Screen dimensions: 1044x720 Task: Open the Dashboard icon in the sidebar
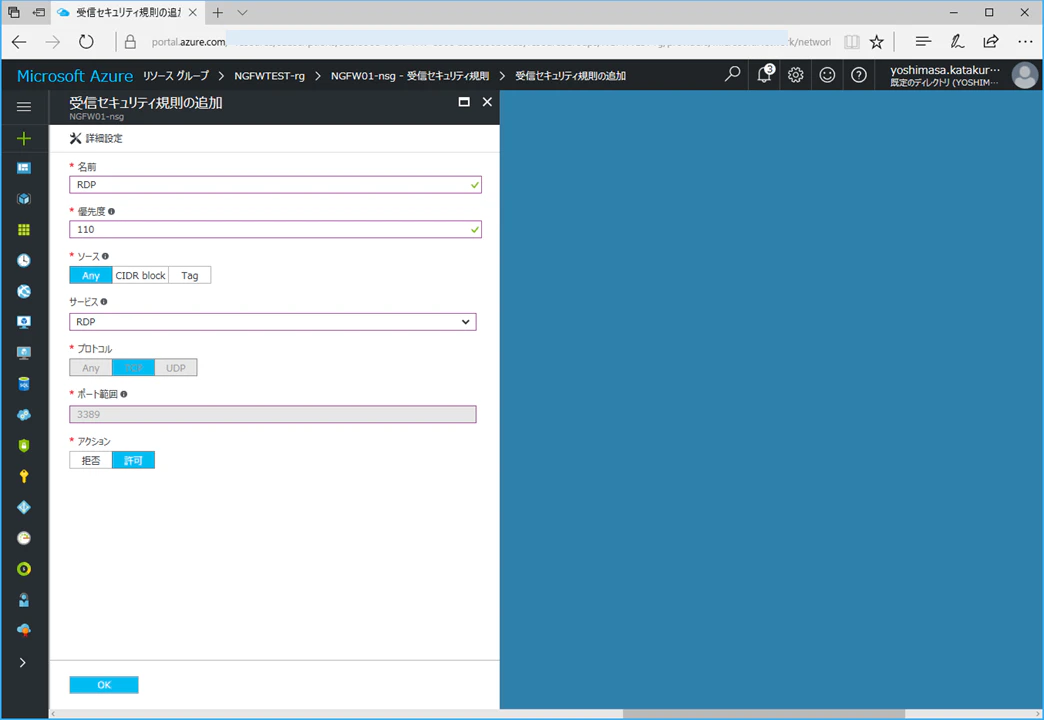click(24, 168)
